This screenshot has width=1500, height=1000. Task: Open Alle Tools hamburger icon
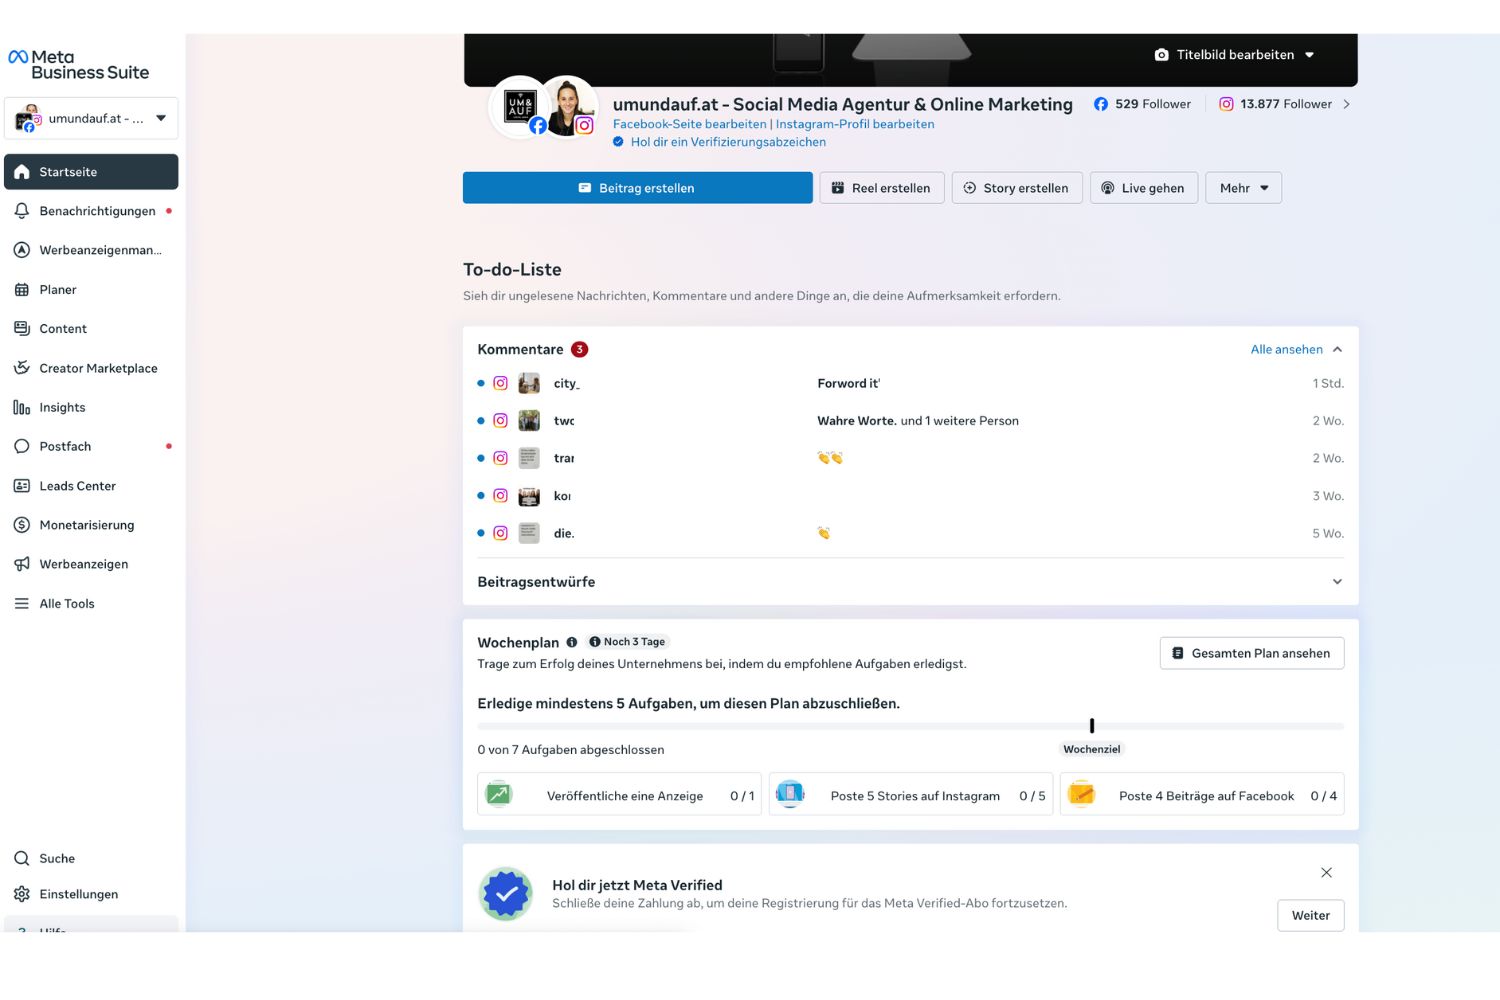[22, 604]
